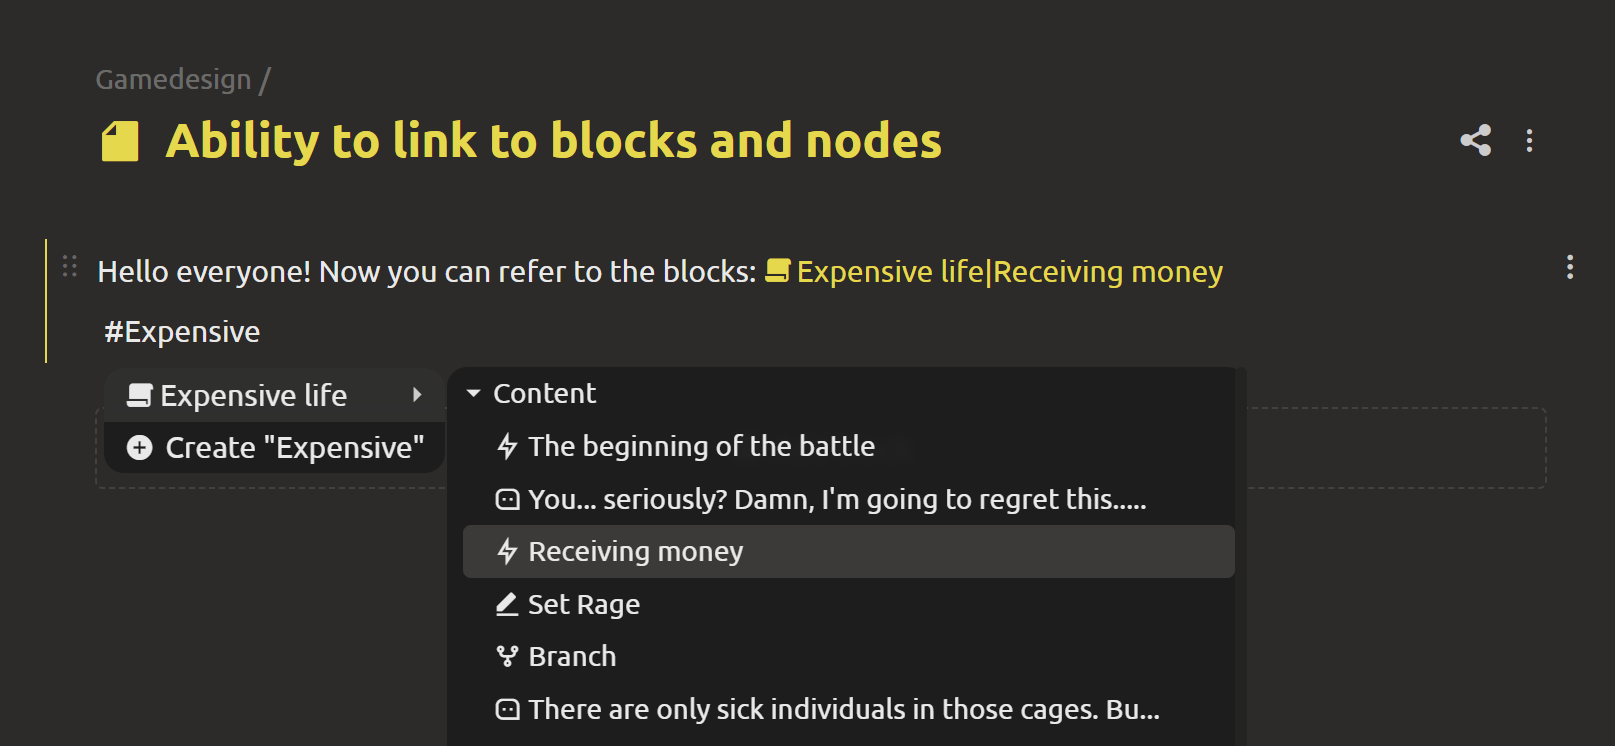The height and width of the screenshot is (746, 1615).
Task: Click the book icon in Expensive life link
Action: tap(777, 271)
